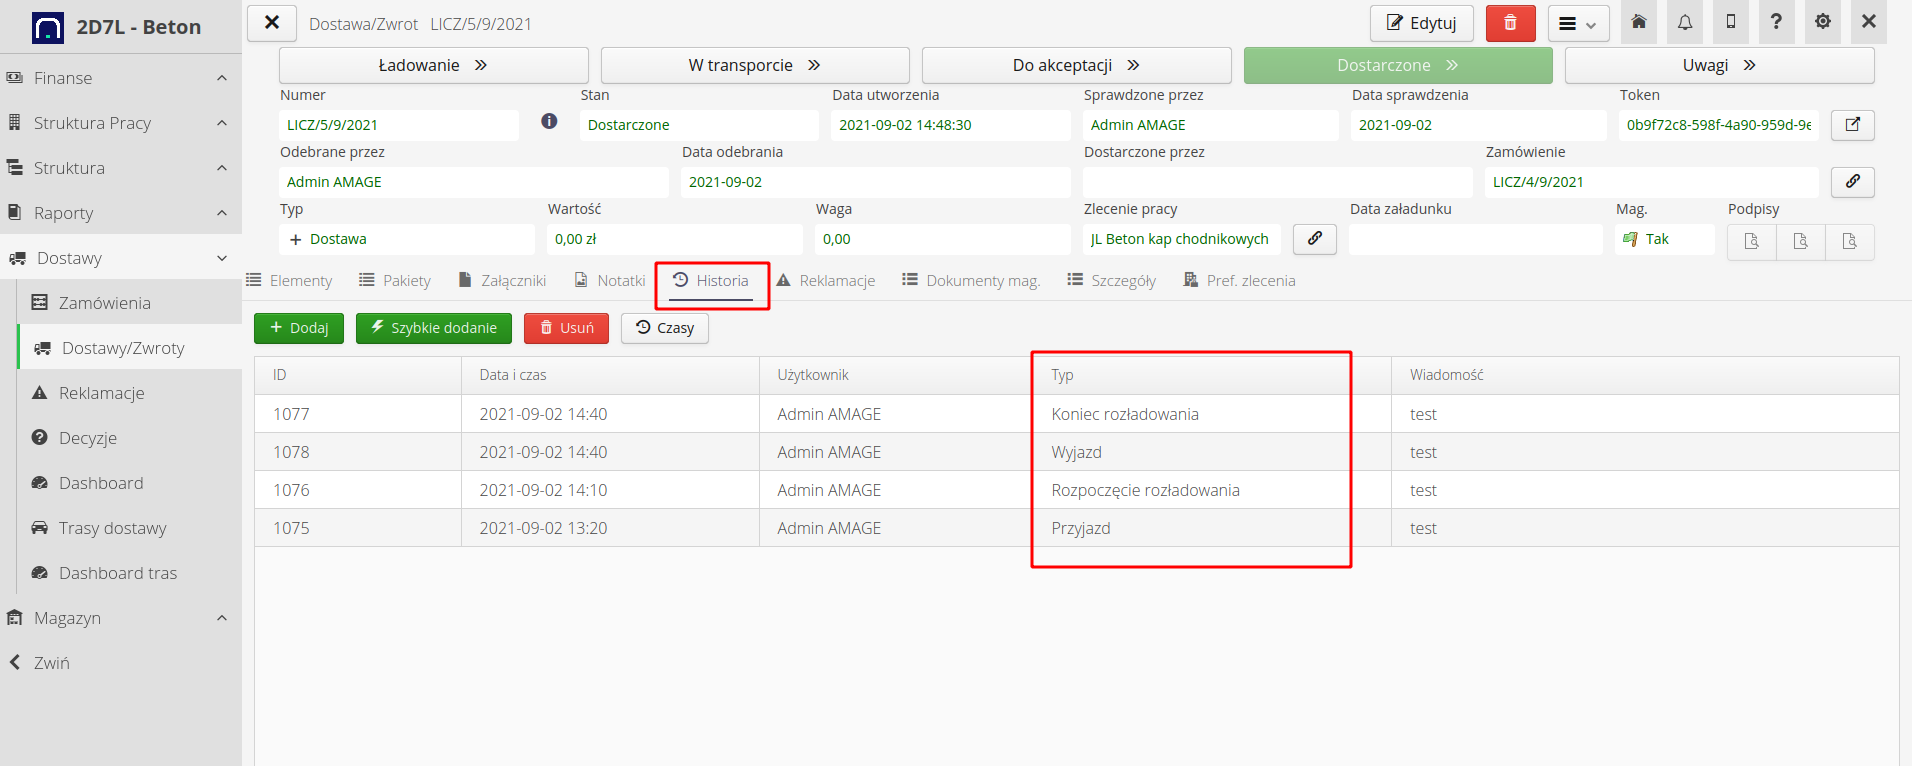The image size is (1912, 766).
Task: Switch to the Elementy tab
Action: pyautogui.click(x=290, y=281)
